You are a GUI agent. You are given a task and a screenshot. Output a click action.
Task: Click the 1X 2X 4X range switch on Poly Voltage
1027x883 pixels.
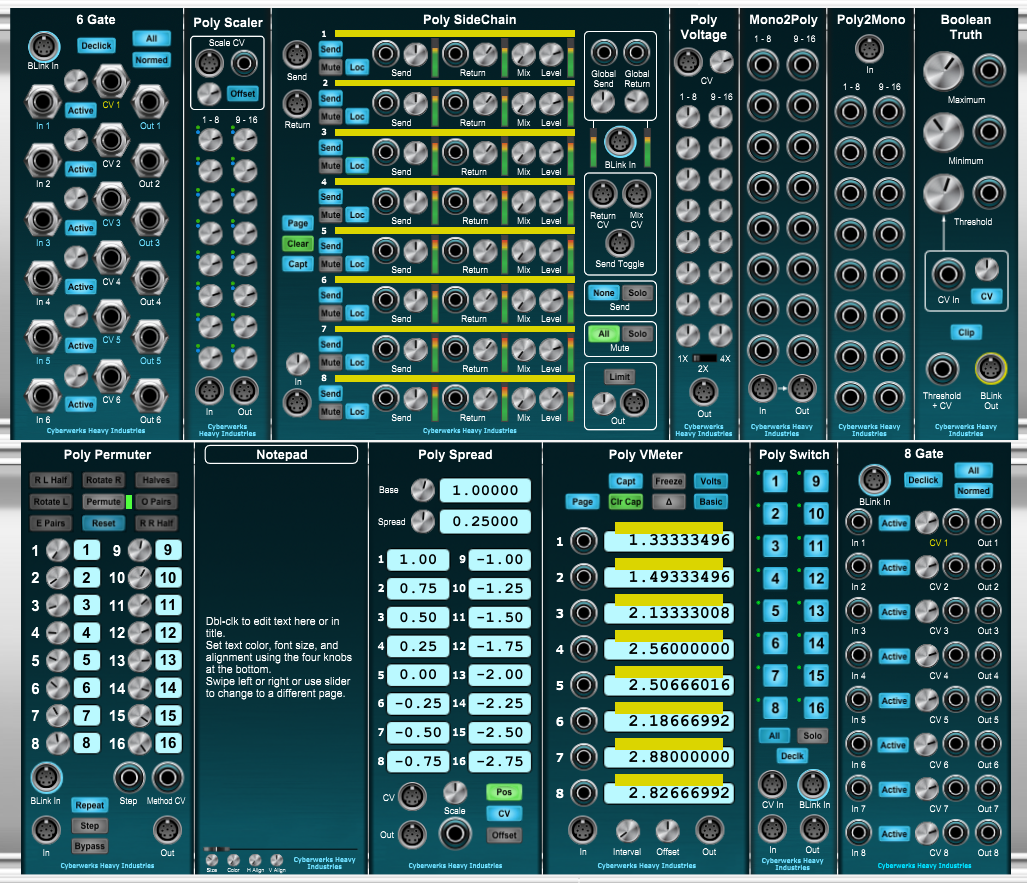click(705, 358)
